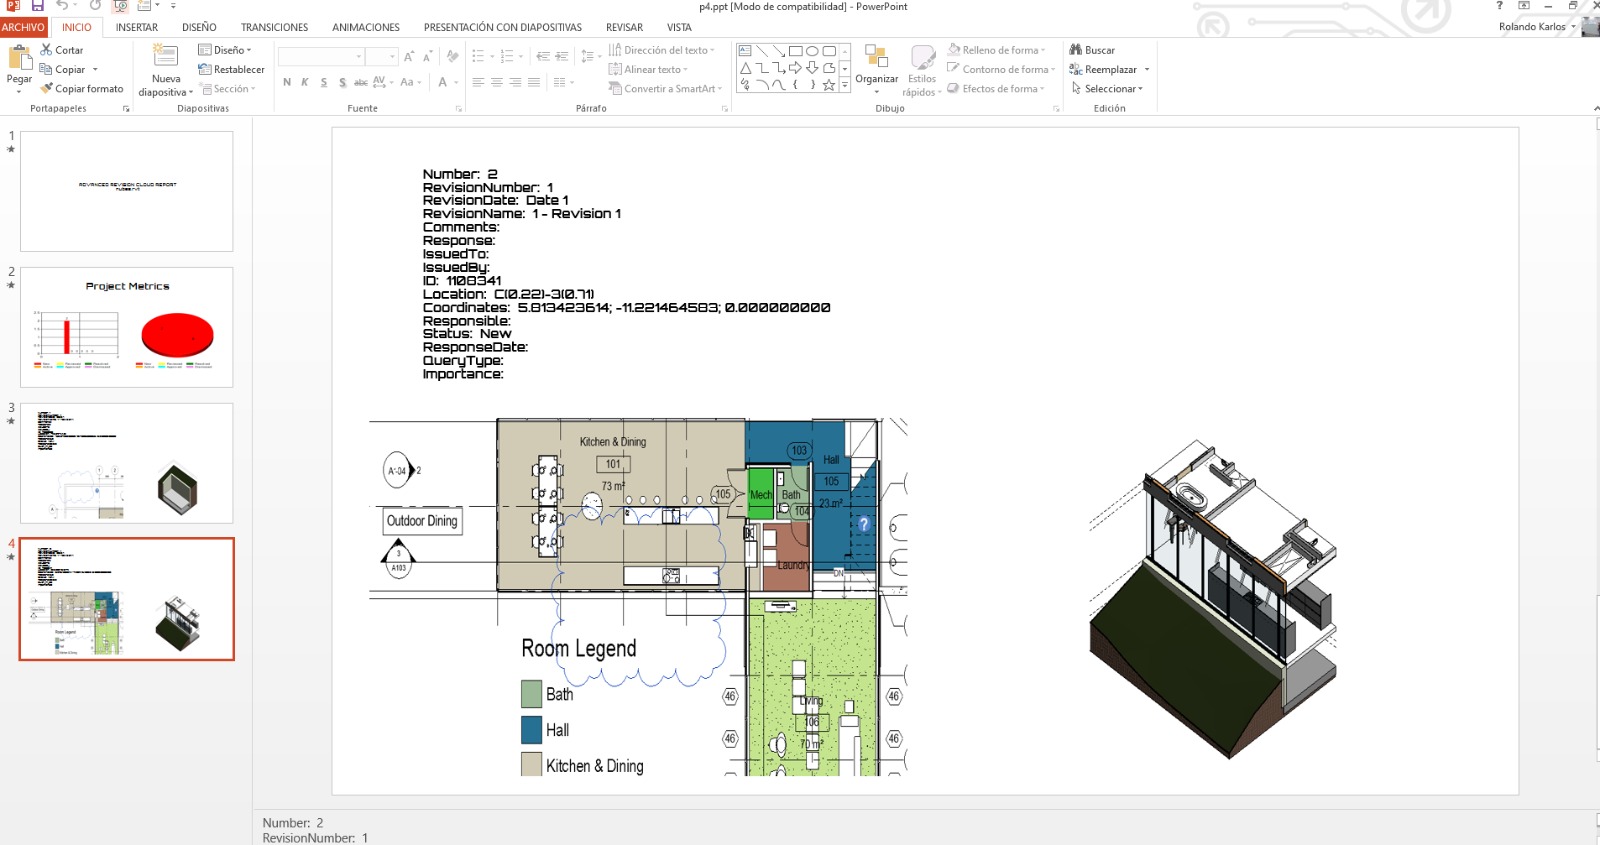Image resolution: width=1600 pixels, height=845 pixels.
Task: Select the oval shape in shapes gallery
Action: (x=813, y=51)
